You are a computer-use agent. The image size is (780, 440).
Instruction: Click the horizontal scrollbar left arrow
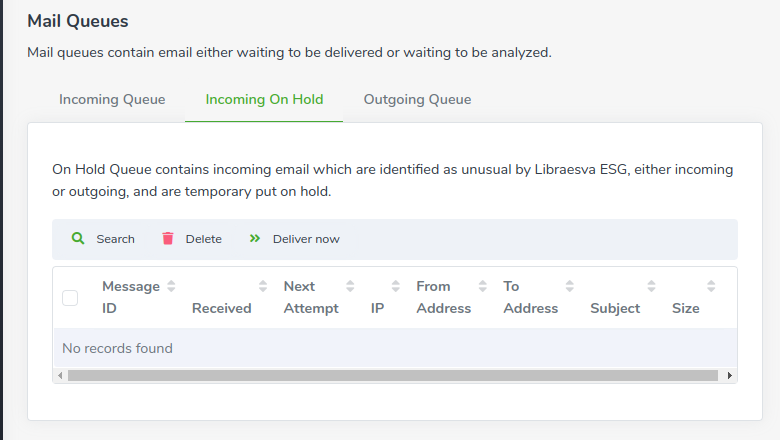tap(60, 375)
